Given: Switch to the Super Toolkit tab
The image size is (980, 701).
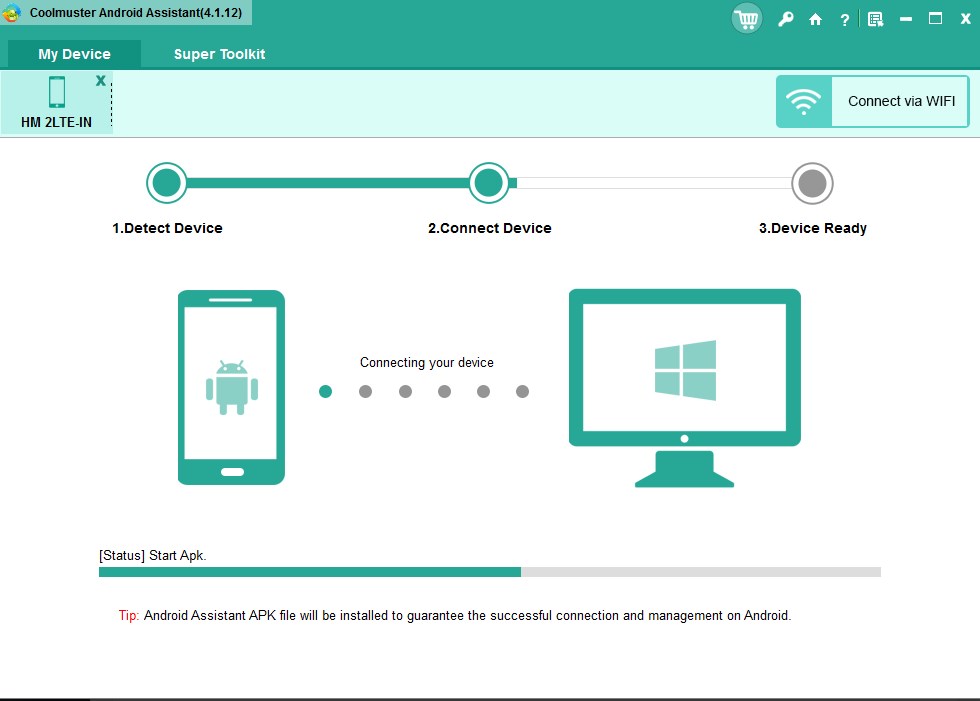Looking at the screenshot, I should (x=219, y=54).
